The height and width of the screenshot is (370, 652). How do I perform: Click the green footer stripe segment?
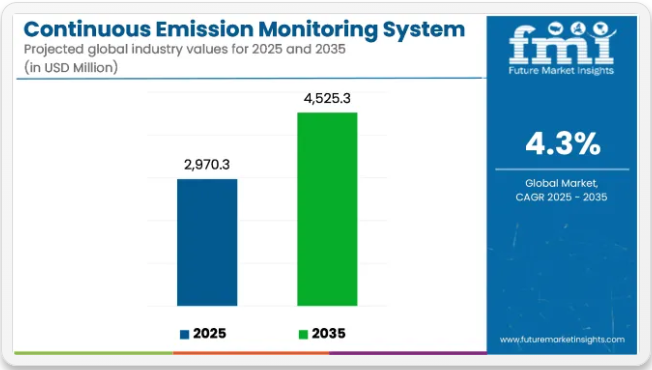tap(94, 353)
